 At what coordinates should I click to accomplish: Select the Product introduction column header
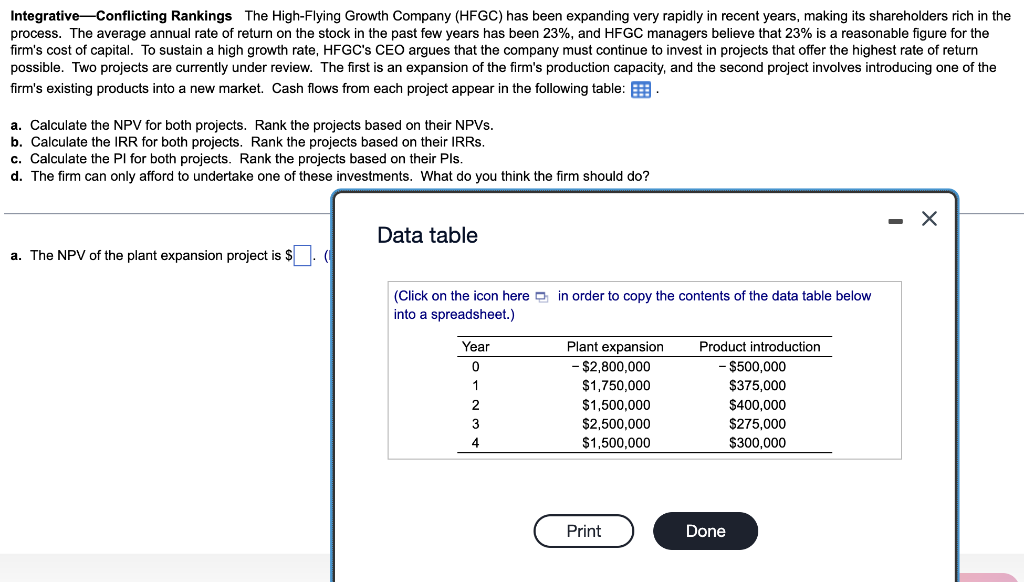[760, 347]
